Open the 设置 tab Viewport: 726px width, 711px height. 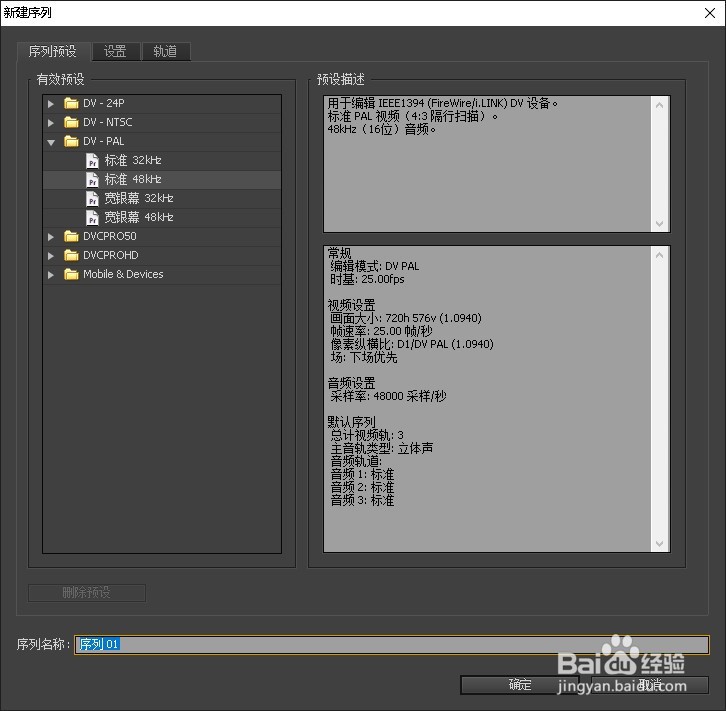tap(115, 51)
